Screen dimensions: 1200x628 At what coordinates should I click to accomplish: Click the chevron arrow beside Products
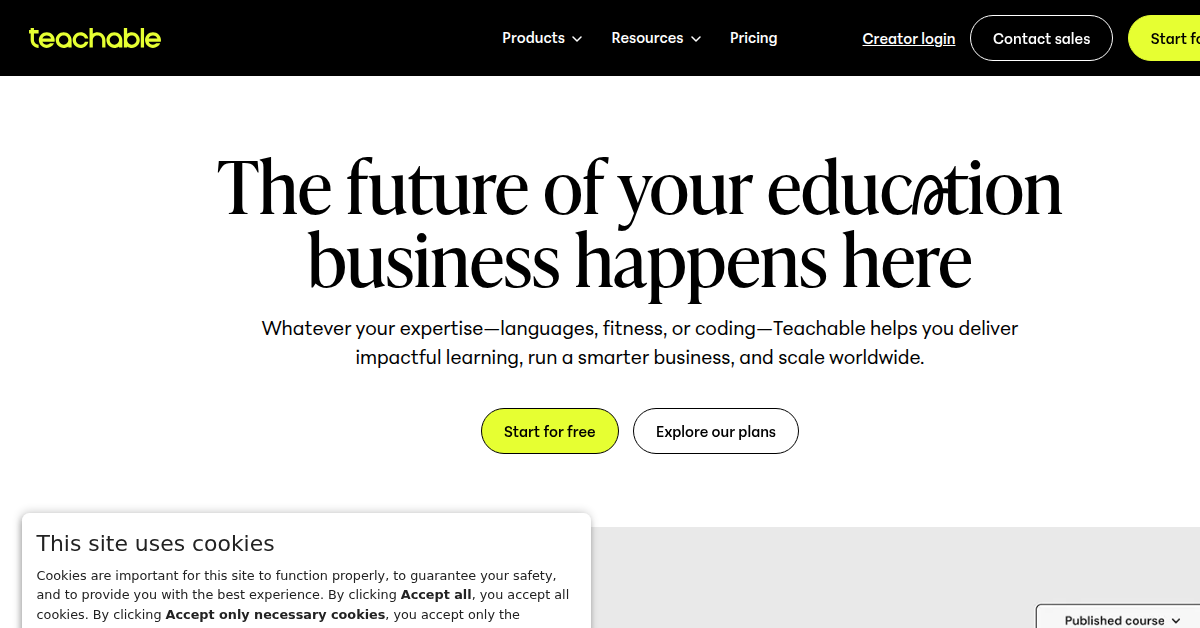tap(577, 39)
